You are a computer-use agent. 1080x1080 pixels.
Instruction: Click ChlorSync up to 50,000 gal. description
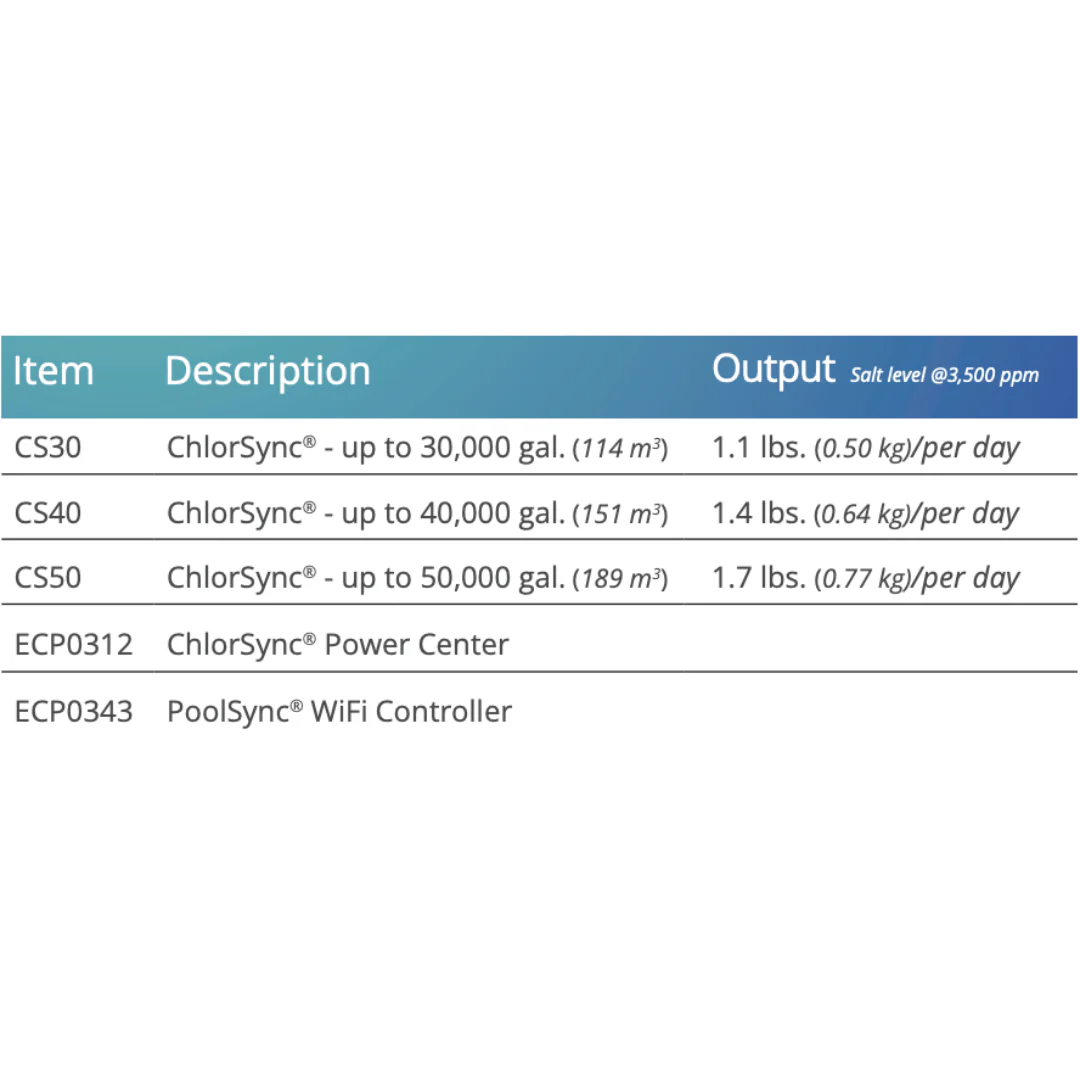click(x=417, y=579)
